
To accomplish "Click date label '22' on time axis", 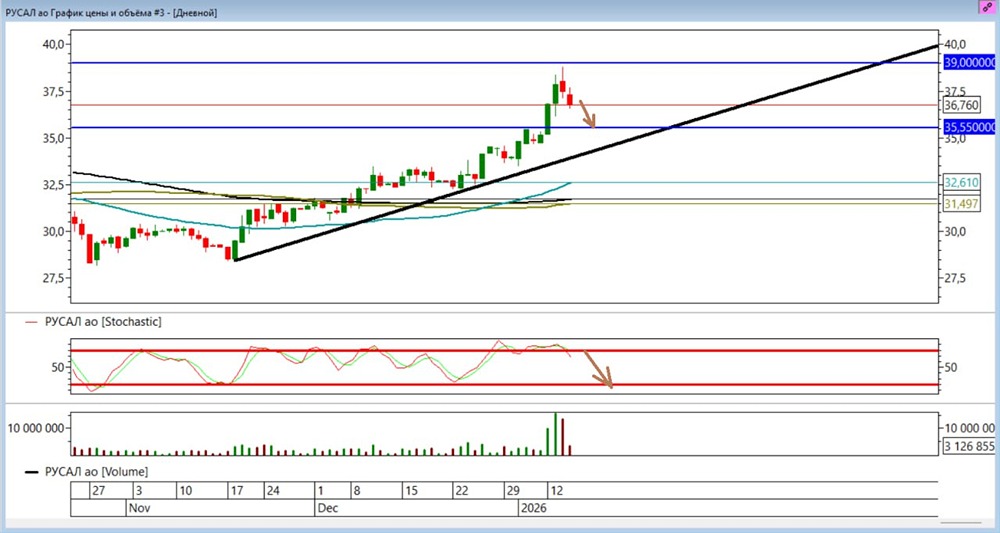I will (461, 491).
